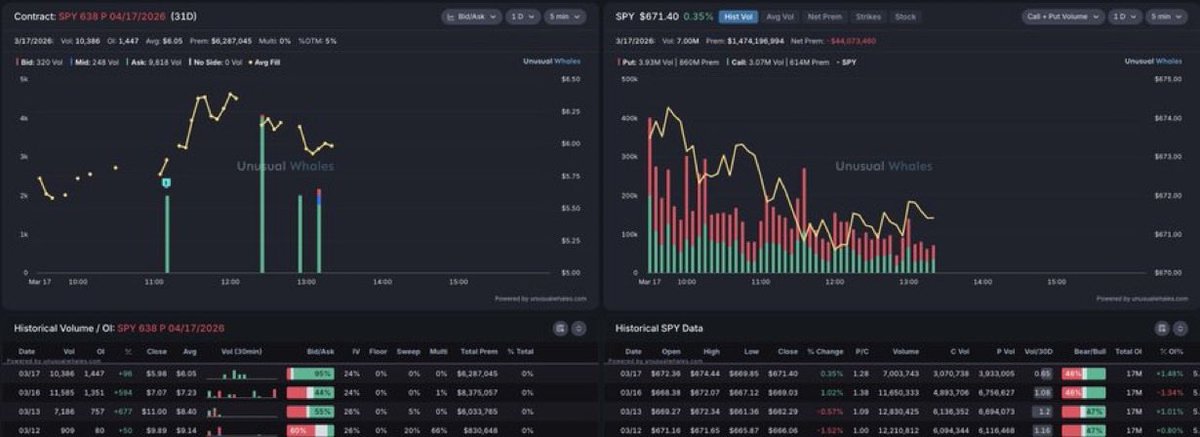1200x437 pixels.
Task: Click the '0.65' Vol/30D cell
Action: point(1042,373)
